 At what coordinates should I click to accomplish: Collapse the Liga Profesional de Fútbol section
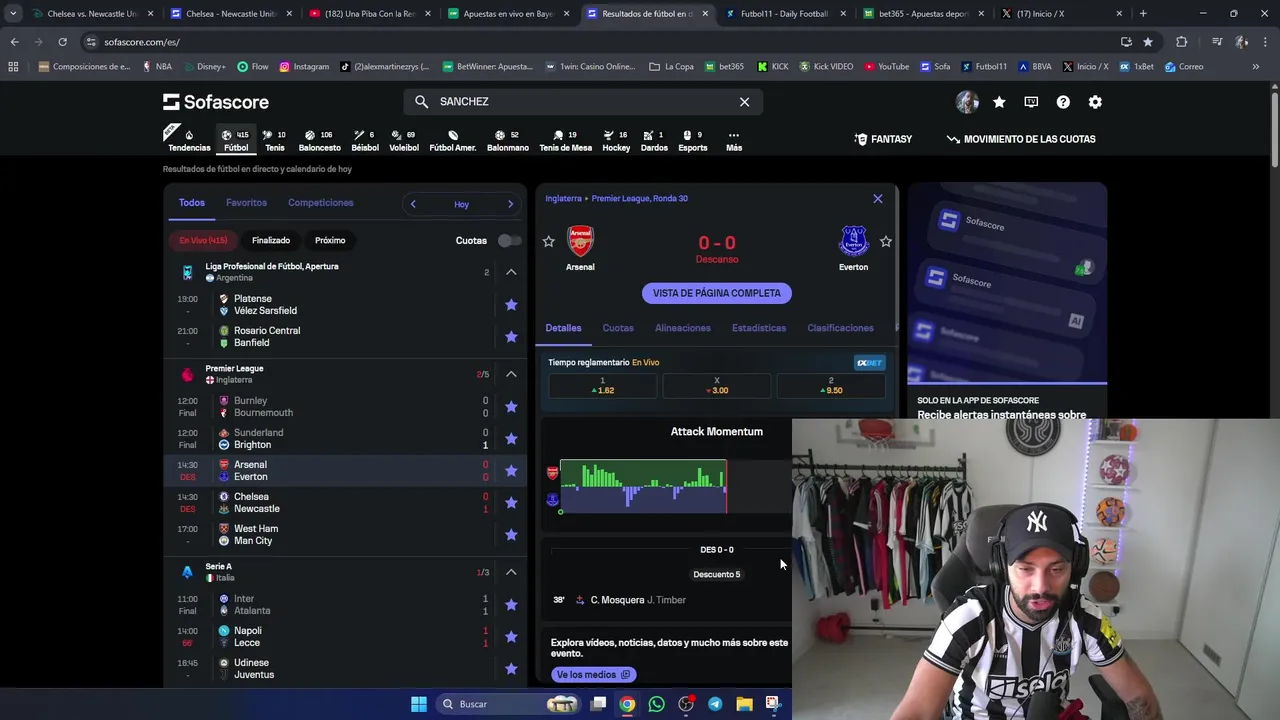pyautogui.click(x=511, y=272)
